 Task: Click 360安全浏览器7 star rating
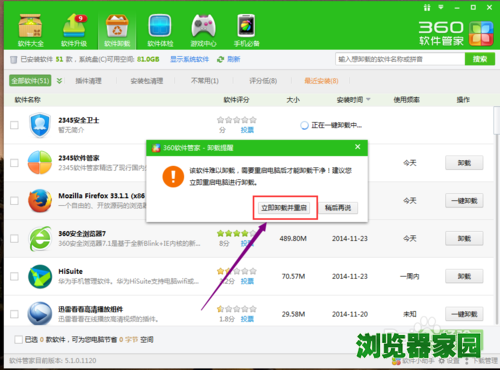(237, 233)
